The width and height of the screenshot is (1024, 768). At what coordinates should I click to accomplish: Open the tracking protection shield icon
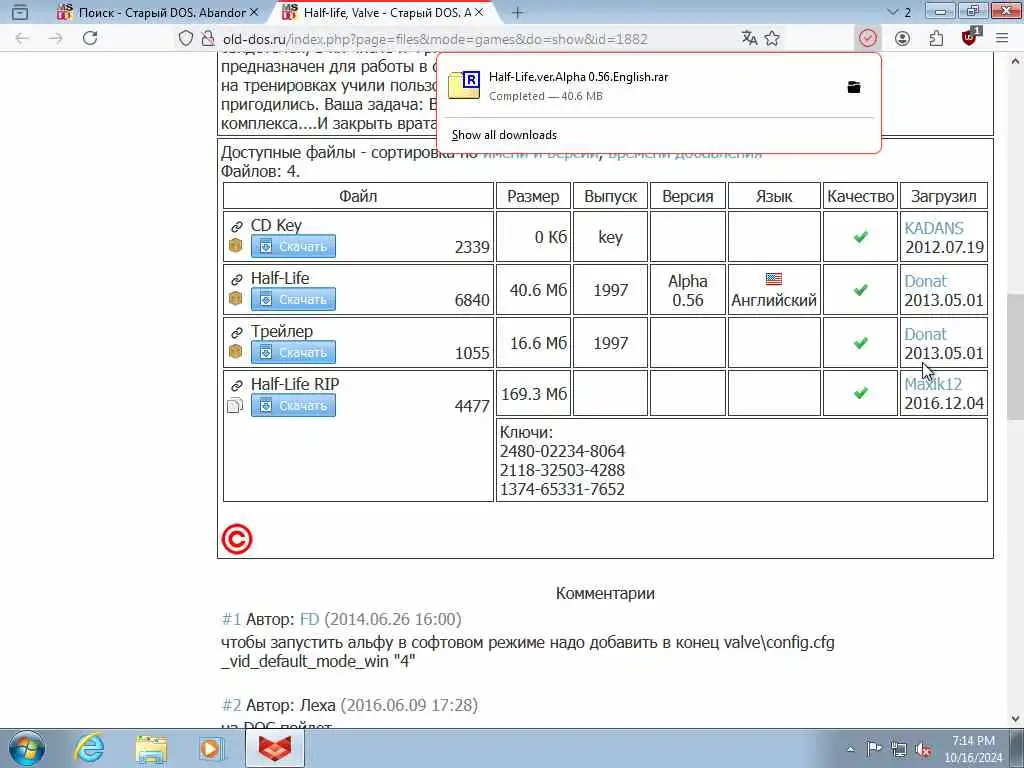click(x=186, y=39)
